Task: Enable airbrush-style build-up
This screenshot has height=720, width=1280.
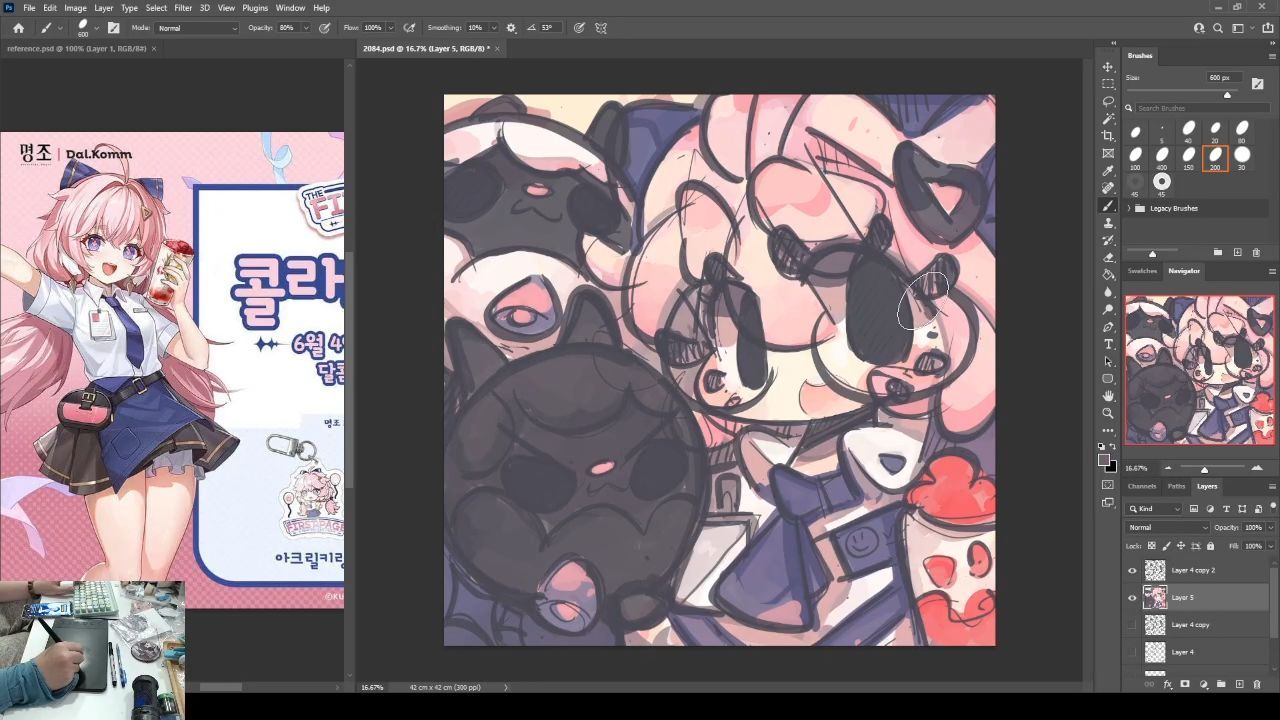Action: pos(409,28)
